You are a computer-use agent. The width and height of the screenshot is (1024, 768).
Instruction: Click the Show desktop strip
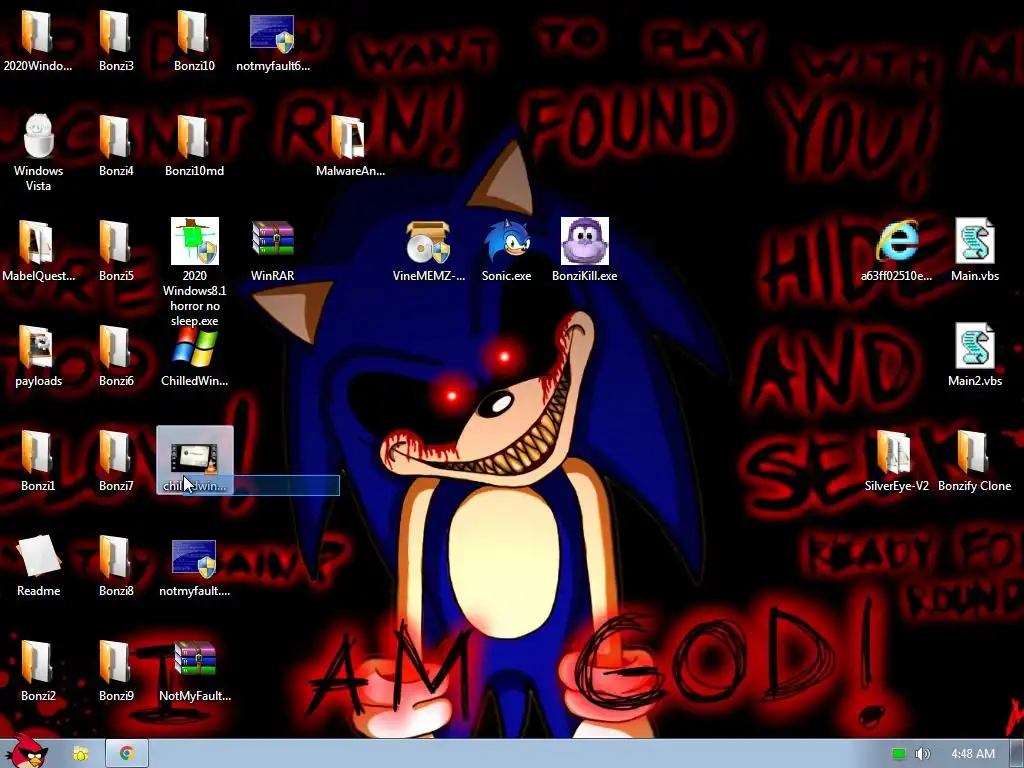pyautogui.click(x=1017, y=754)
